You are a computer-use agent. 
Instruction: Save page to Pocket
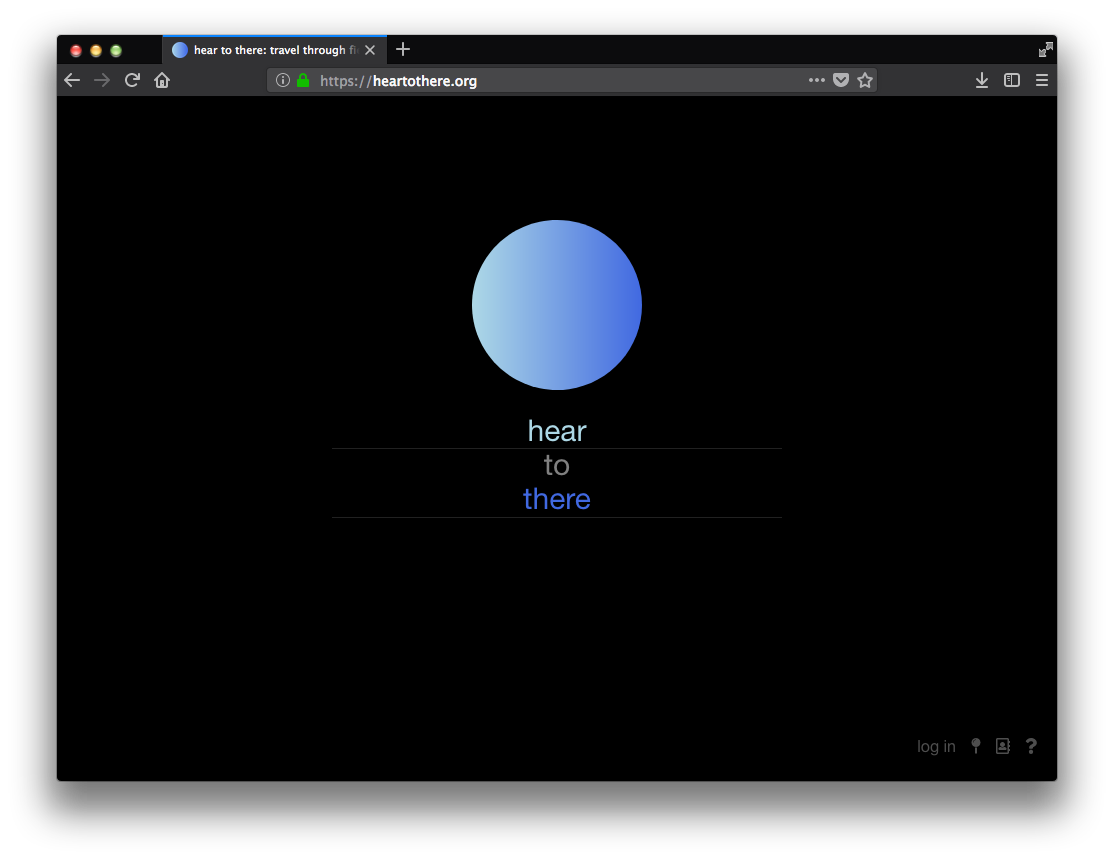pos(841,80)
